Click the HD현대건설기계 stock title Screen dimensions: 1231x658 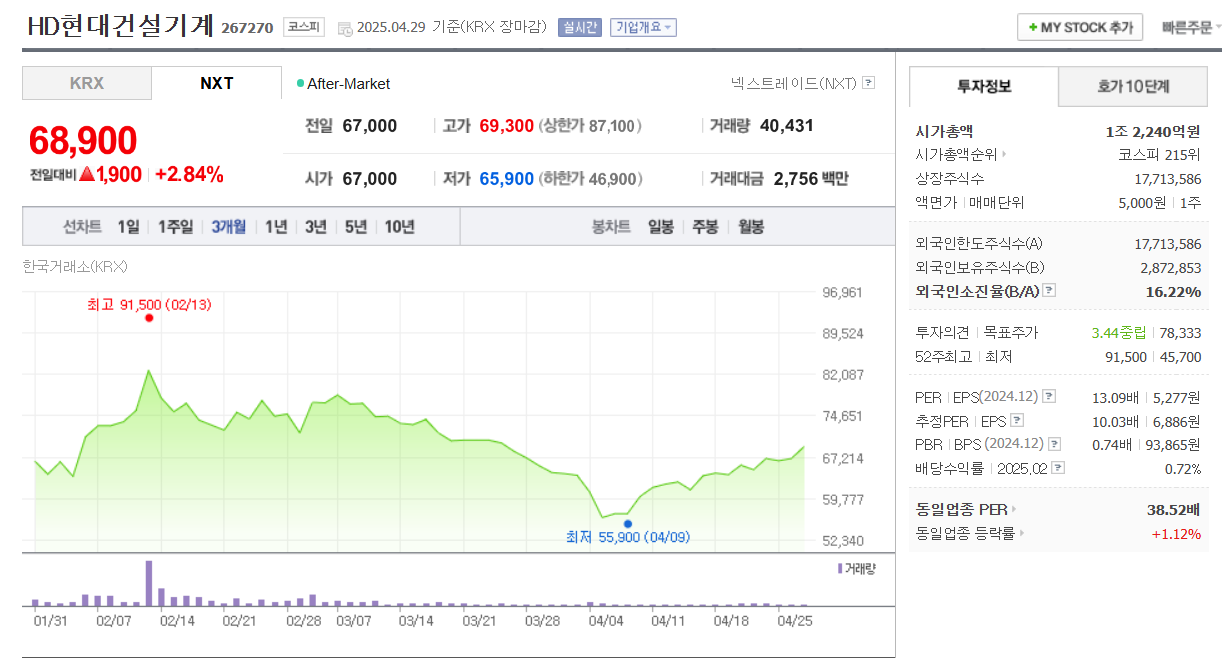pos(120,26)
